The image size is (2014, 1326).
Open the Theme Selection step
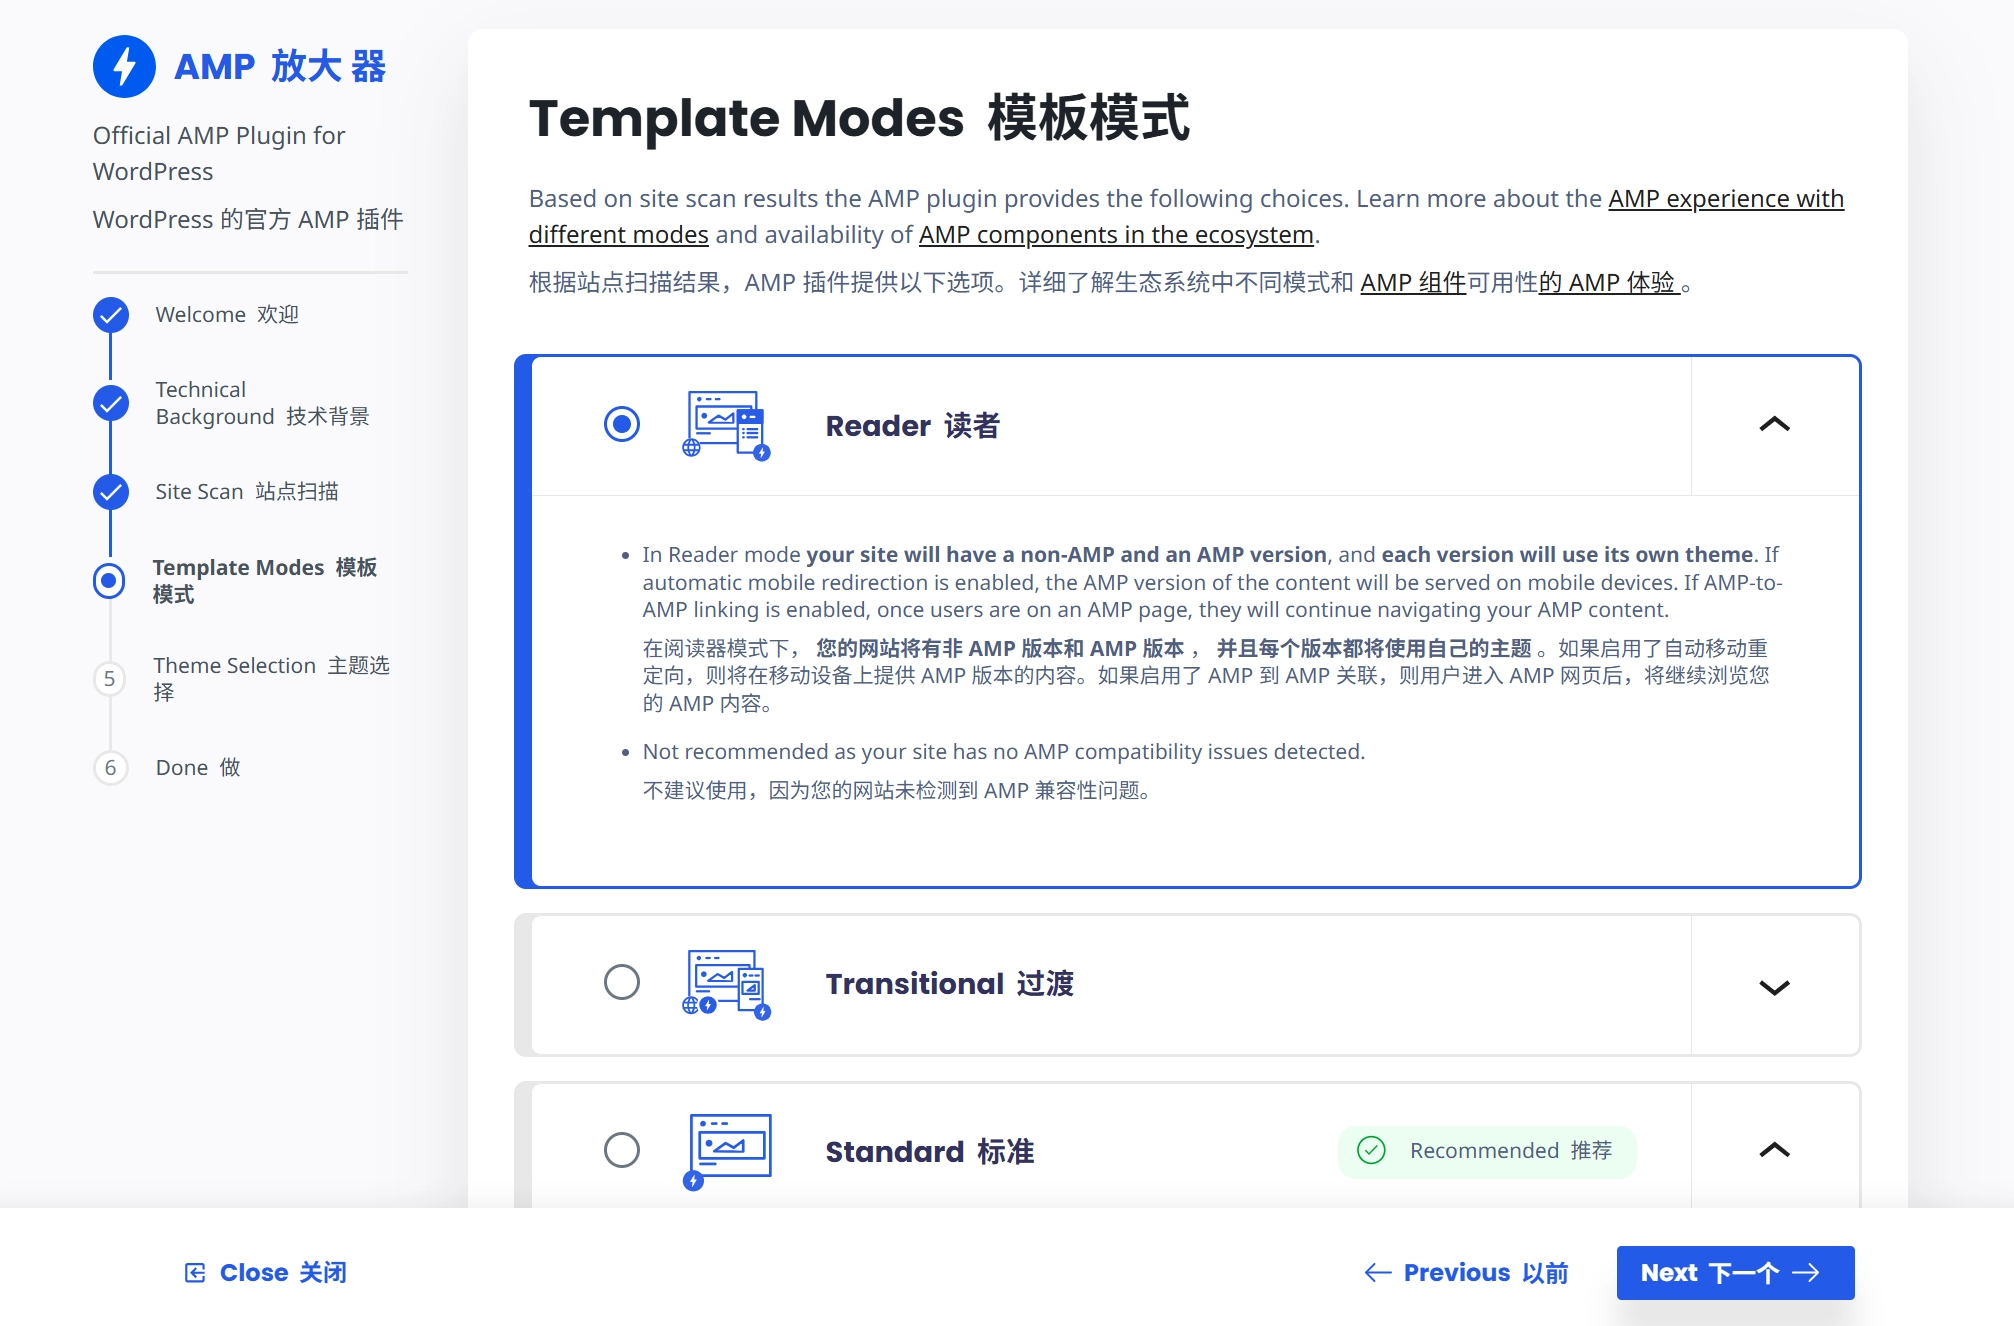271,679
